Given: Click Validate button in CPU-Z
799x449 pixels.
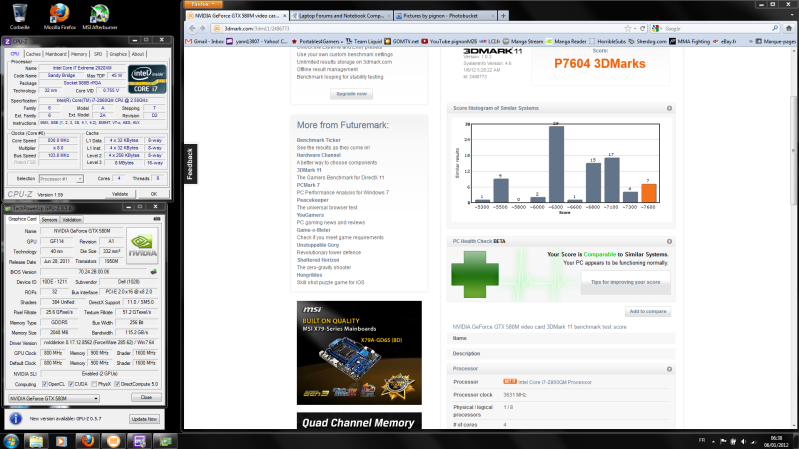Looking at the screenshot, I should coord(120,194).
